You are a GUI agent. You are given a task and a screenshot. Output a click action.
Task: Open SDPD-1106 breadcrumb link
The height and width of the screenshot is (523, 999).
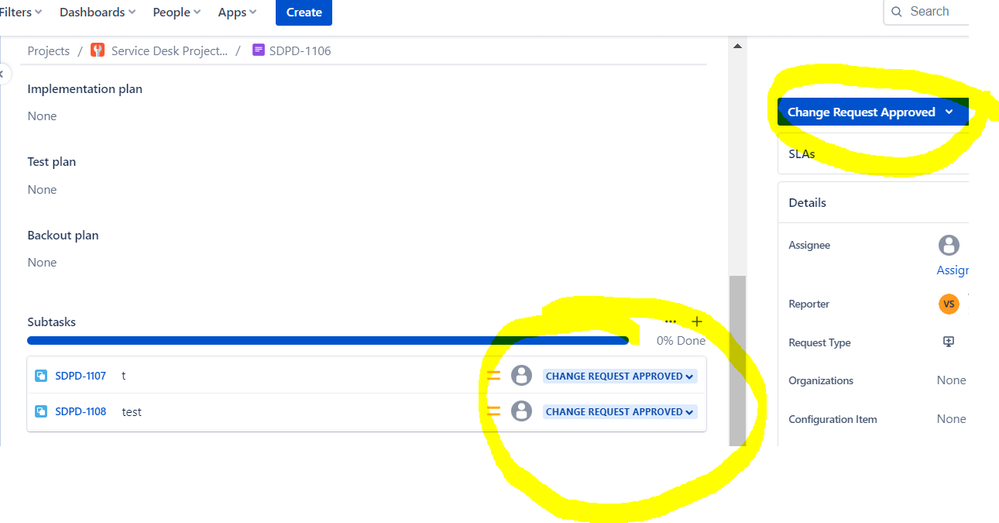[300, 51]
